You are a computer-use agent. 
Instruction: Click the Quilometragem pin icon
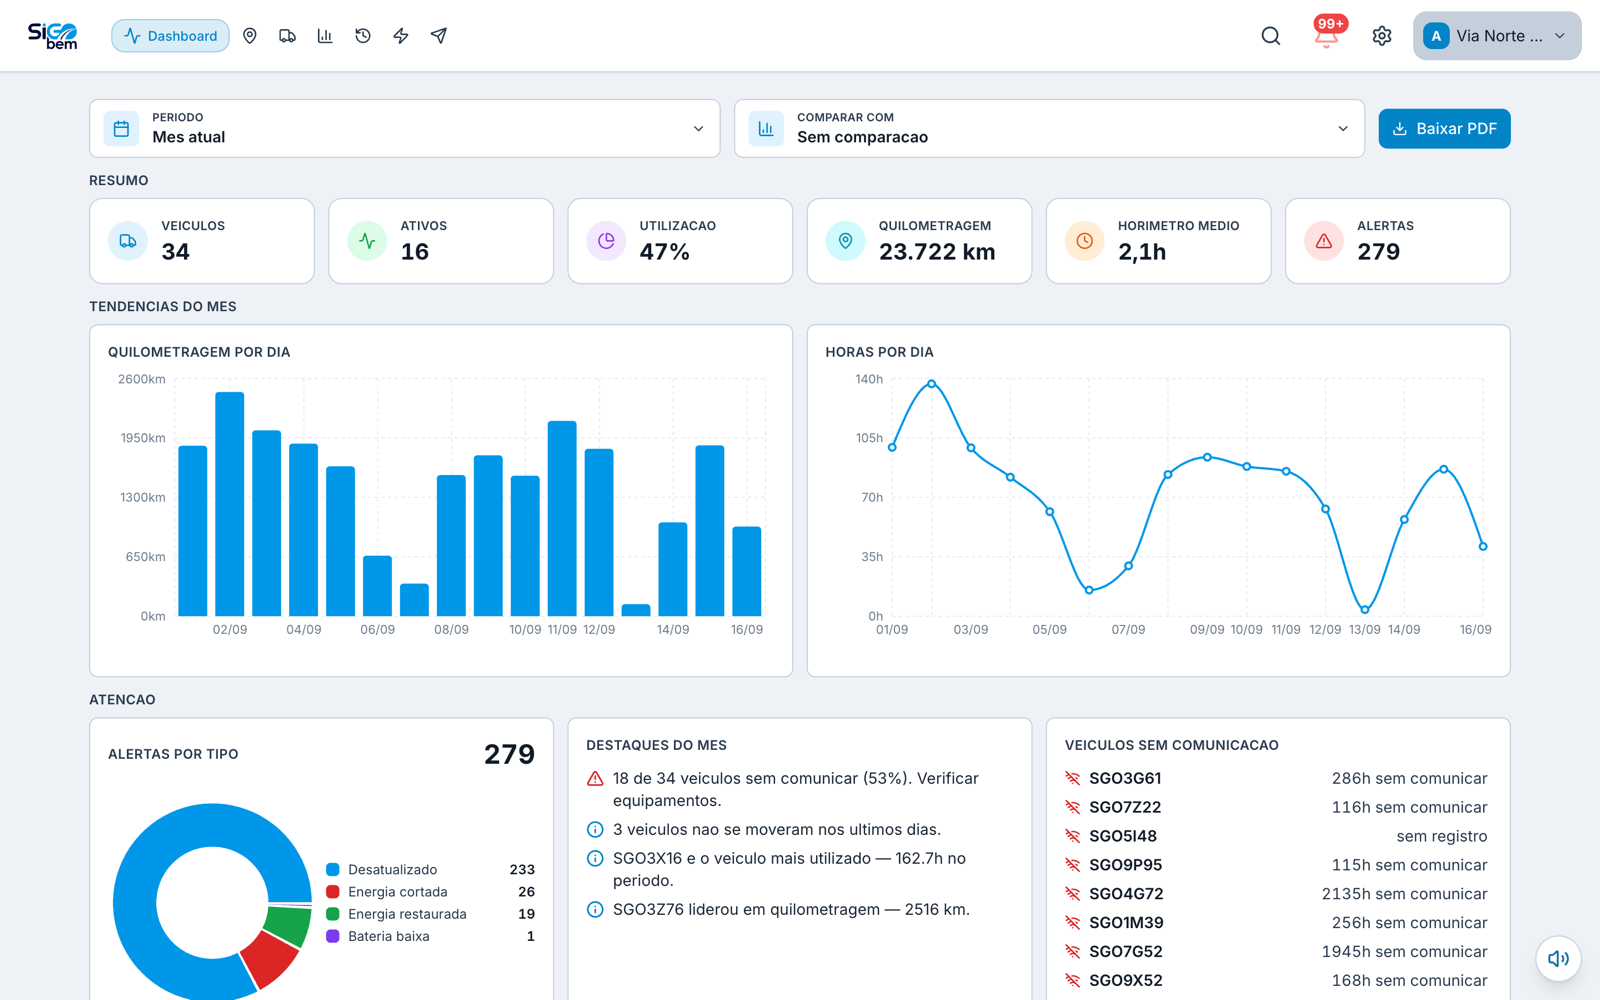pos(845,241)
